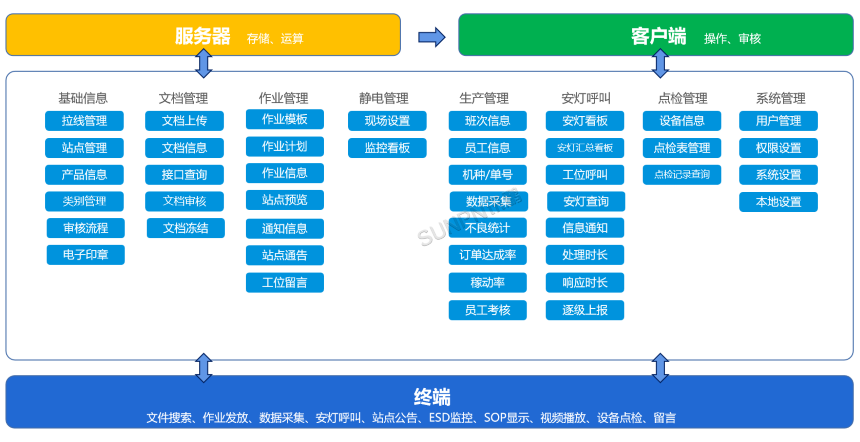This screenshot has height=442, width=860.
Task: Click 点检记录查询 button
Action: pyautogui.click(x=682, y=175)
